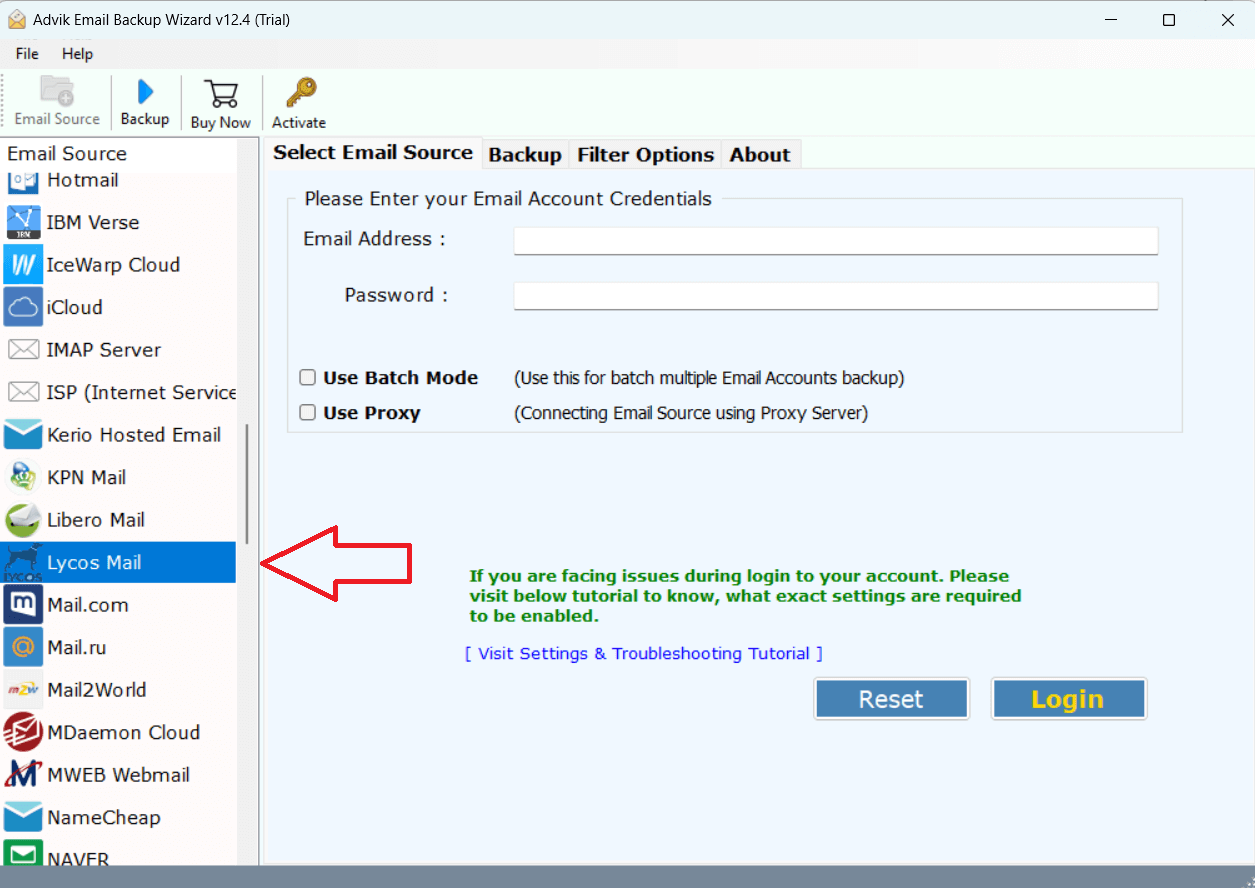Switch to the Select Email Source tab
The image size is (1255, 888).
[373, 153]
